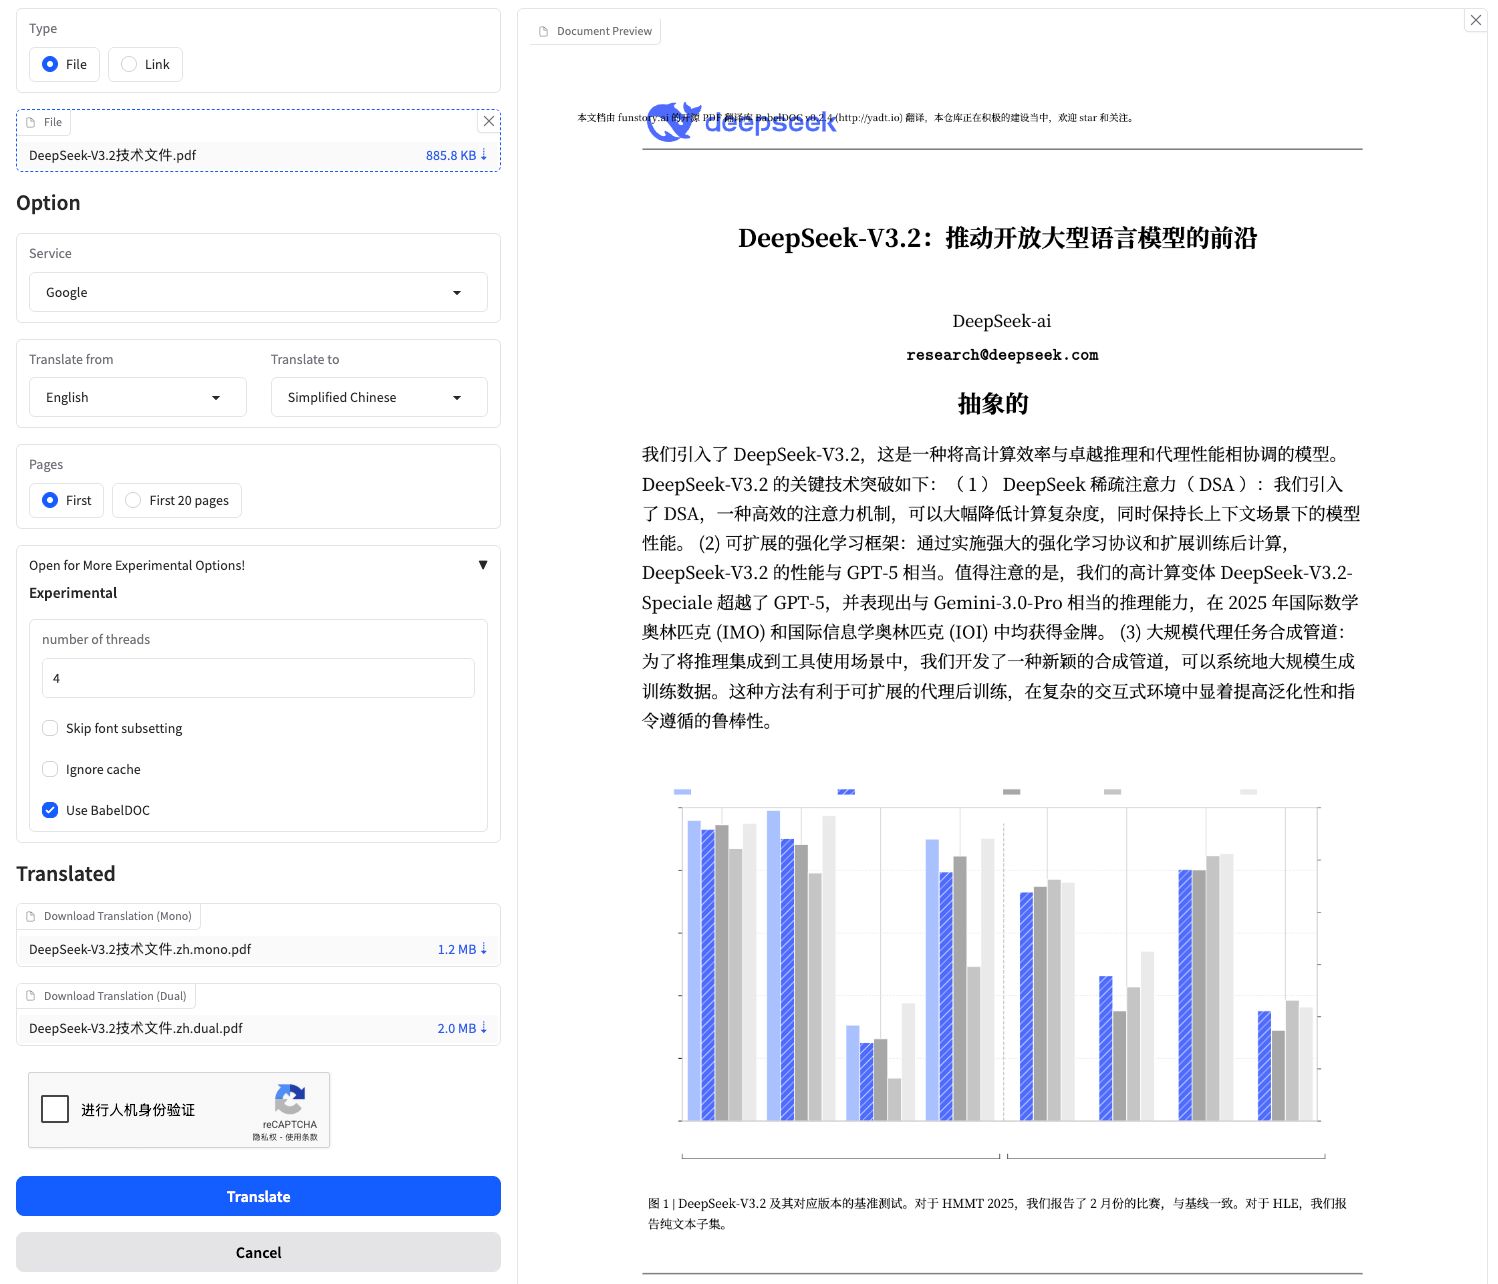The image size is (1498, 1284).
Task: Open the Translate to Simplified Chinese dropdown
Action: tap(379, 397)
